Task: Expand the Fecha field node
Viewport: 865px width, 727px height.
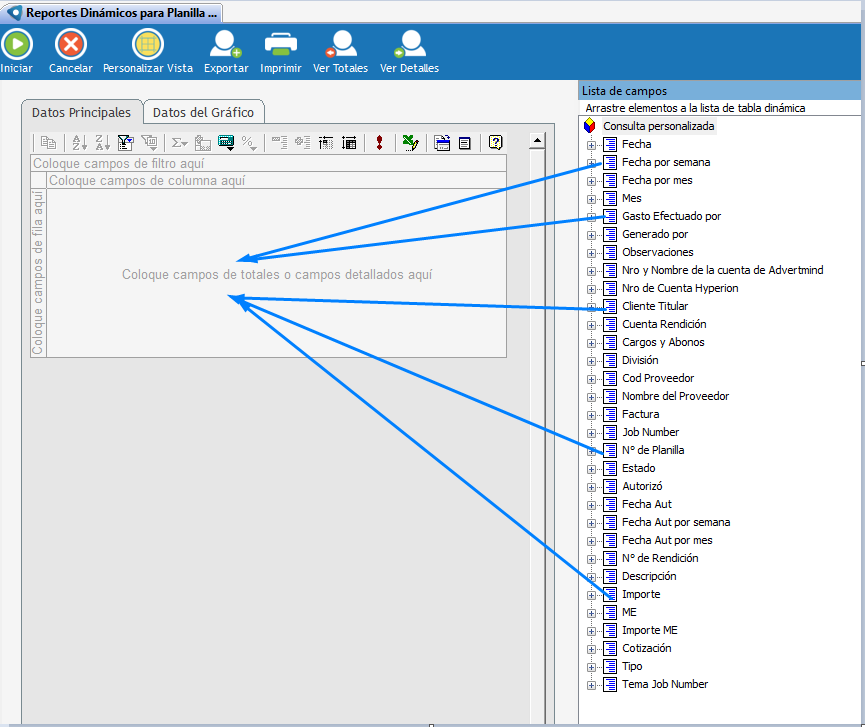Action: [591, 145]
